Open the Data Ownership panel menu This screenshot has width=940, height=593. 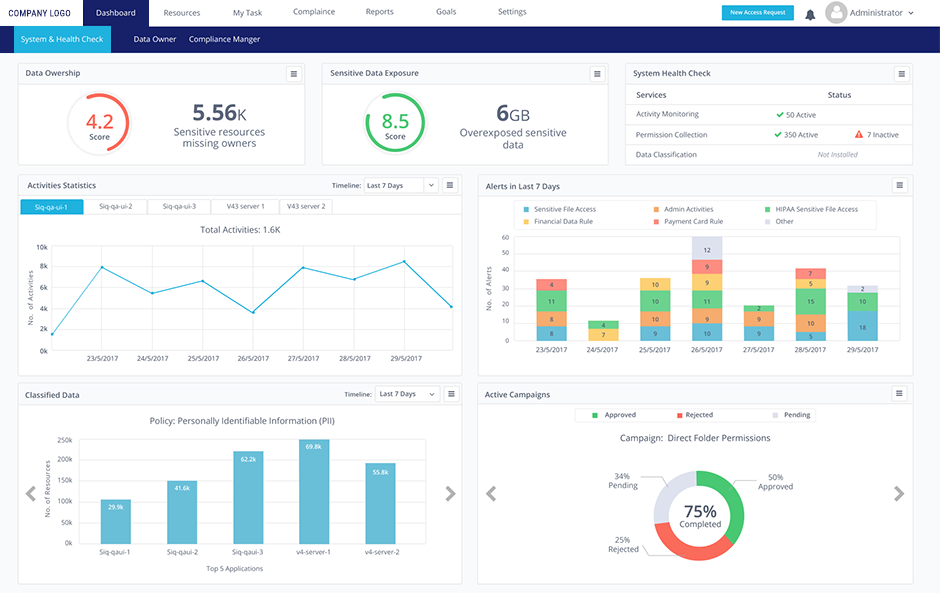pos(293,73)
